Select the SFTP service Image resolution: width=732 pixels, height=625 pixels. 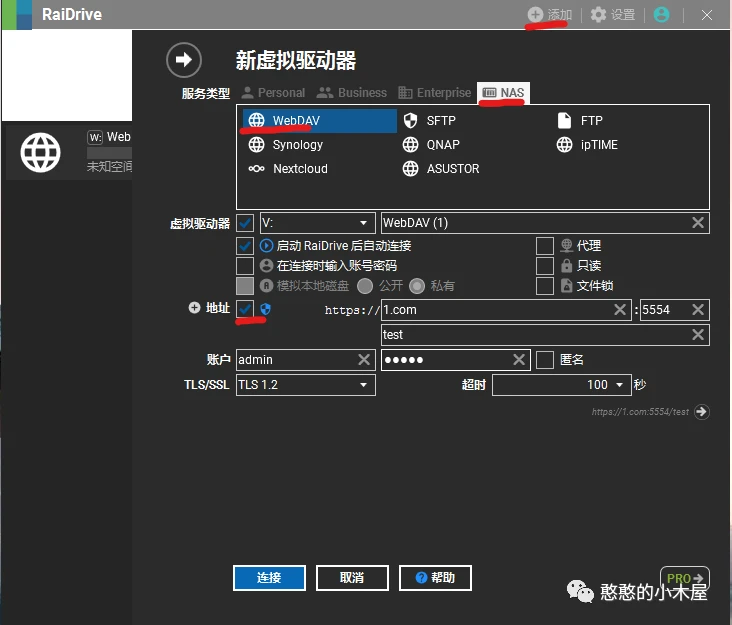pyautogui.click(x=429, y=120)
